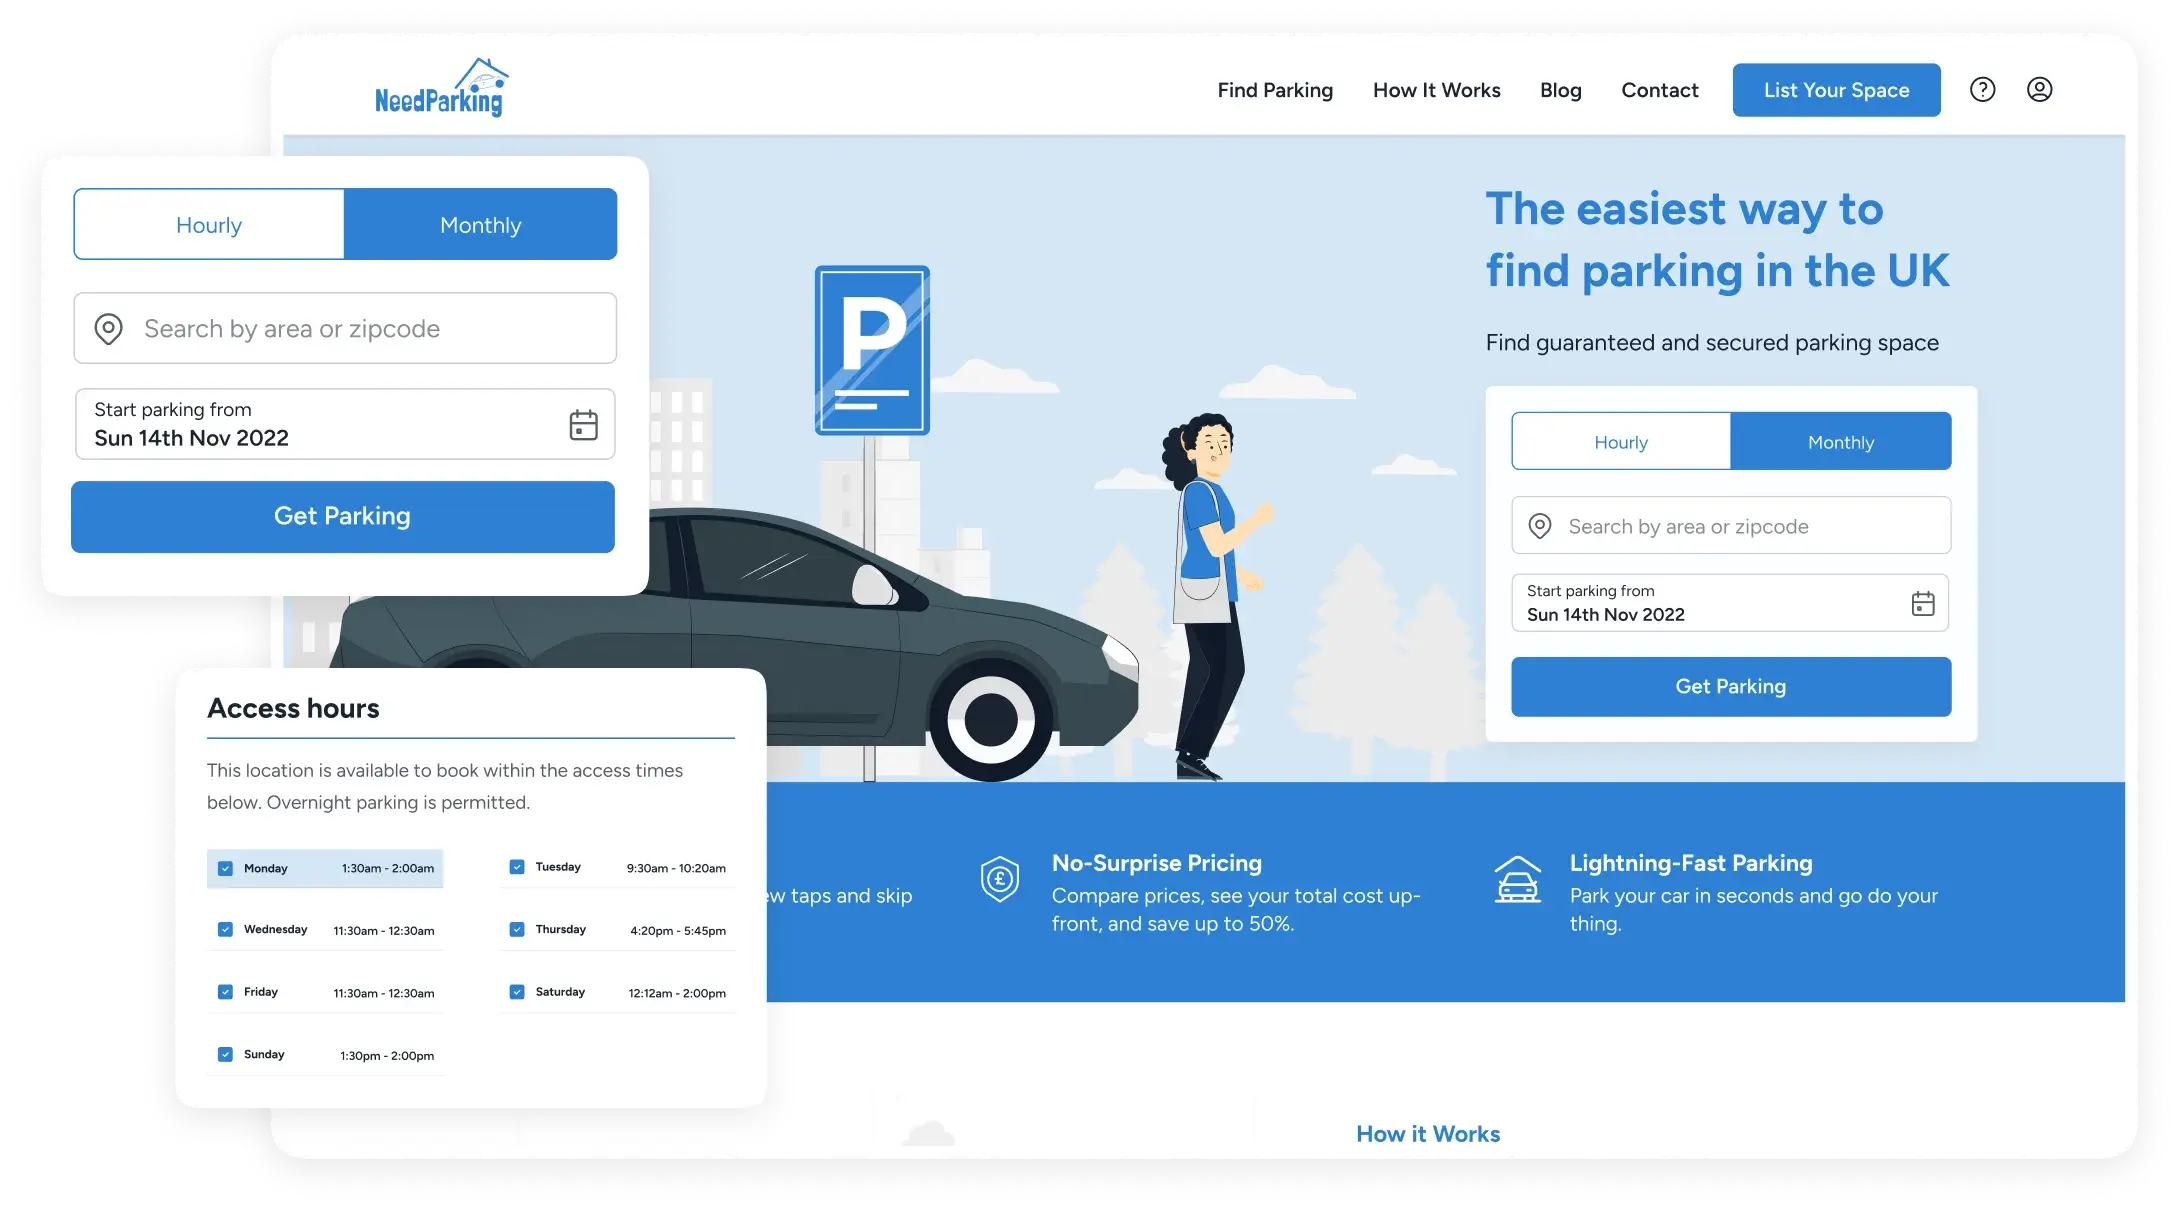Click calendar icon in hero date field
This screenshot has height=1207, width=2178.
point(1922,603)
